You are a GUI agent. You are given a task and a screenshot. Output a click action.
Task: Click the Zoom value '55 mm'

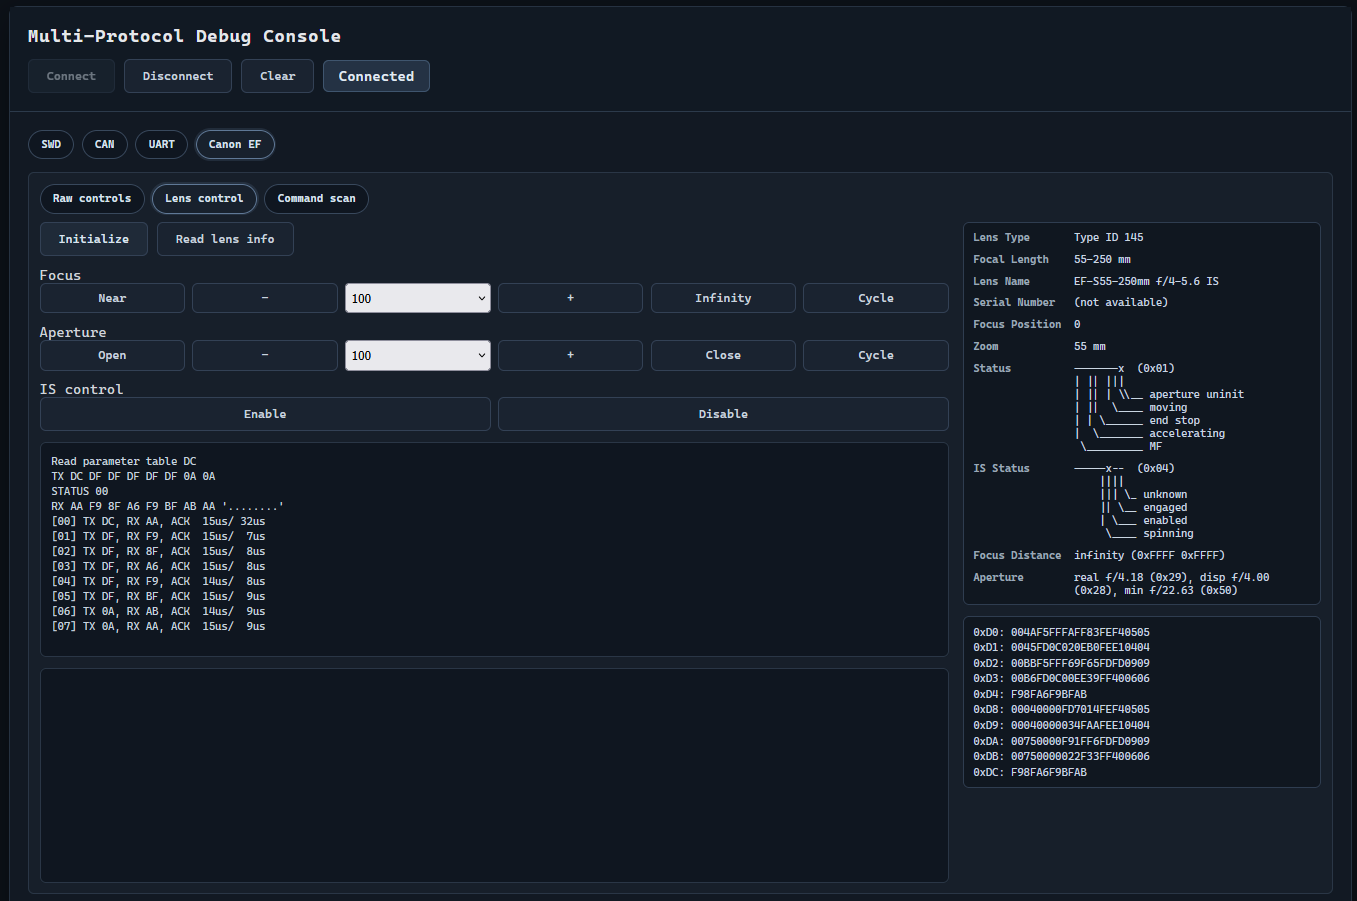(x=1090, y=346)
